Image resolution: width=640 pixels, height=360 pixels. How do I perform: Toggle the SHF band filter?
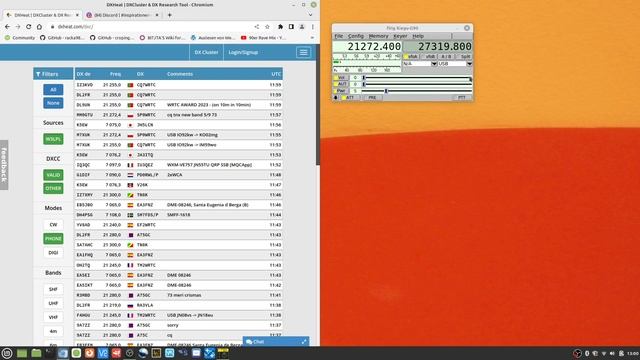point(53,289)
